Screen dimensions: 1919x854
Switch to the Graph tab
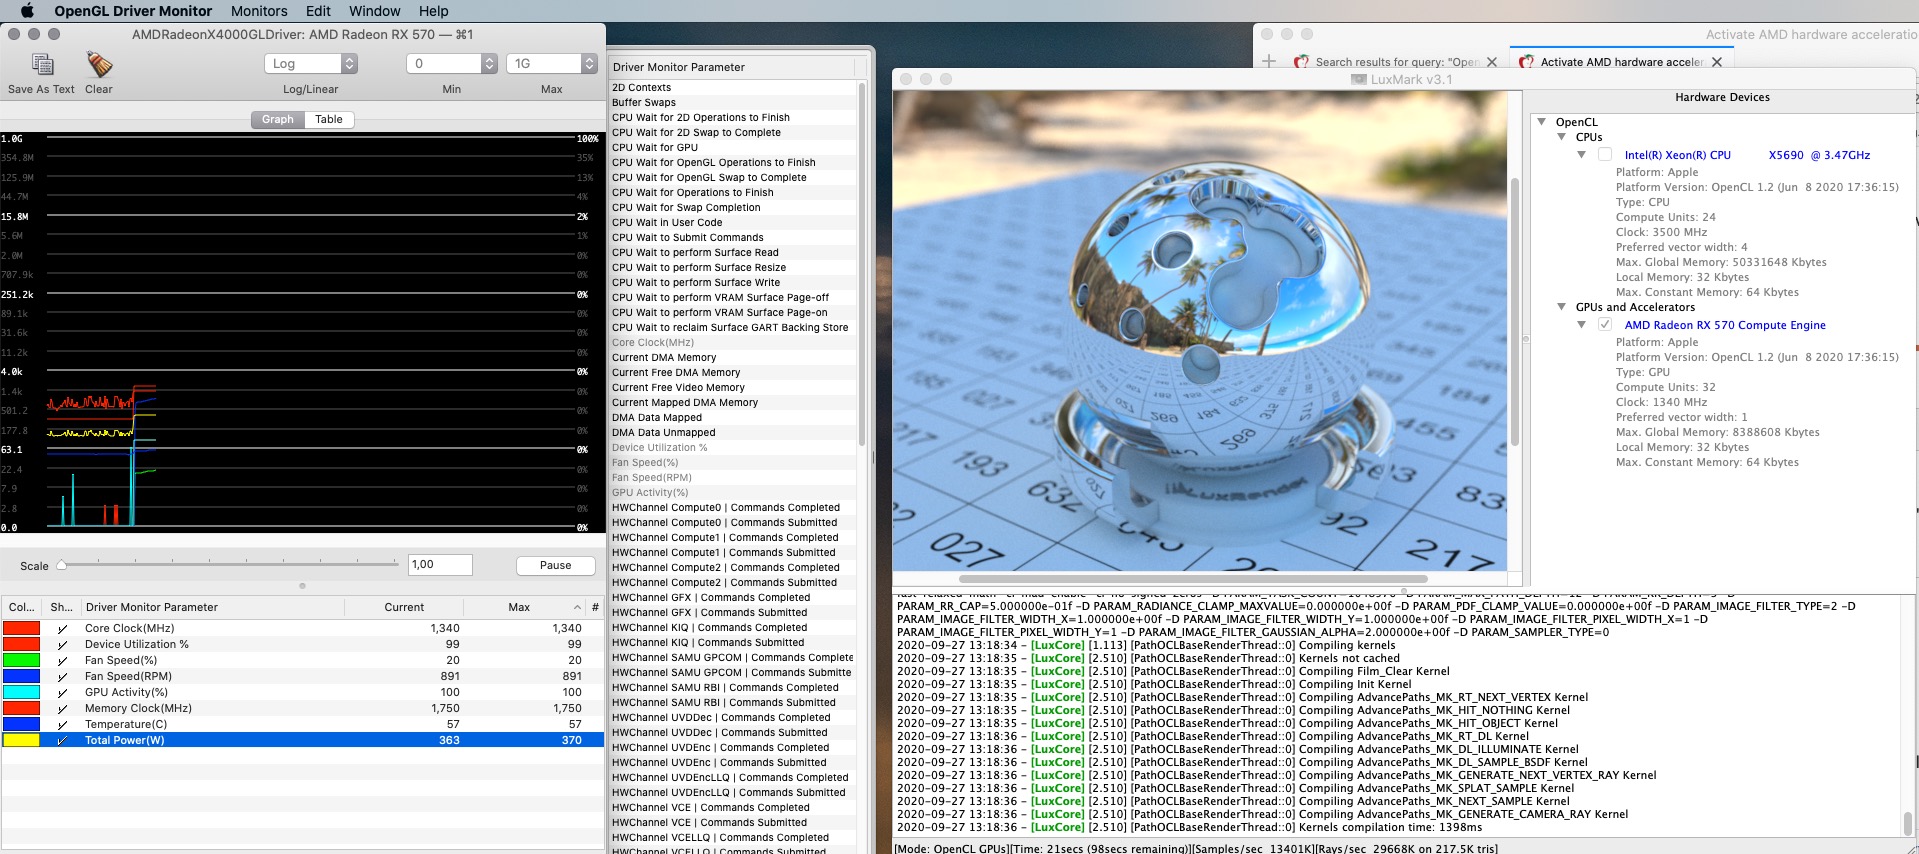click(x=278, y=119)
